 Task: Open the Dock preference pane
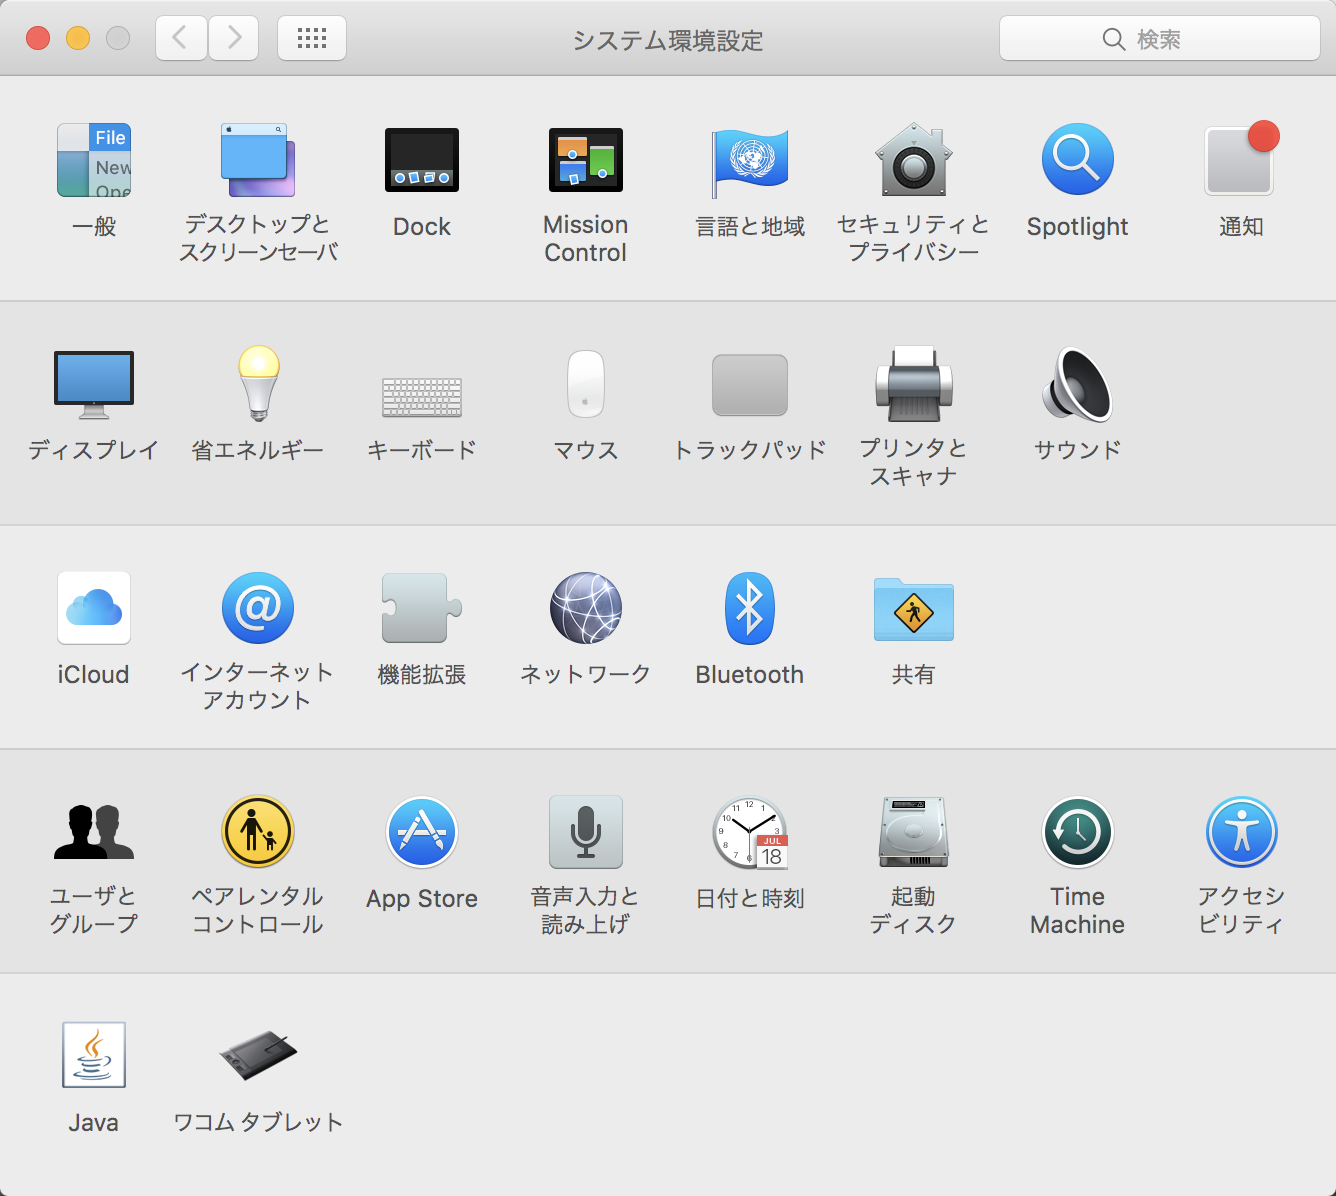click(x=422, y=160)
